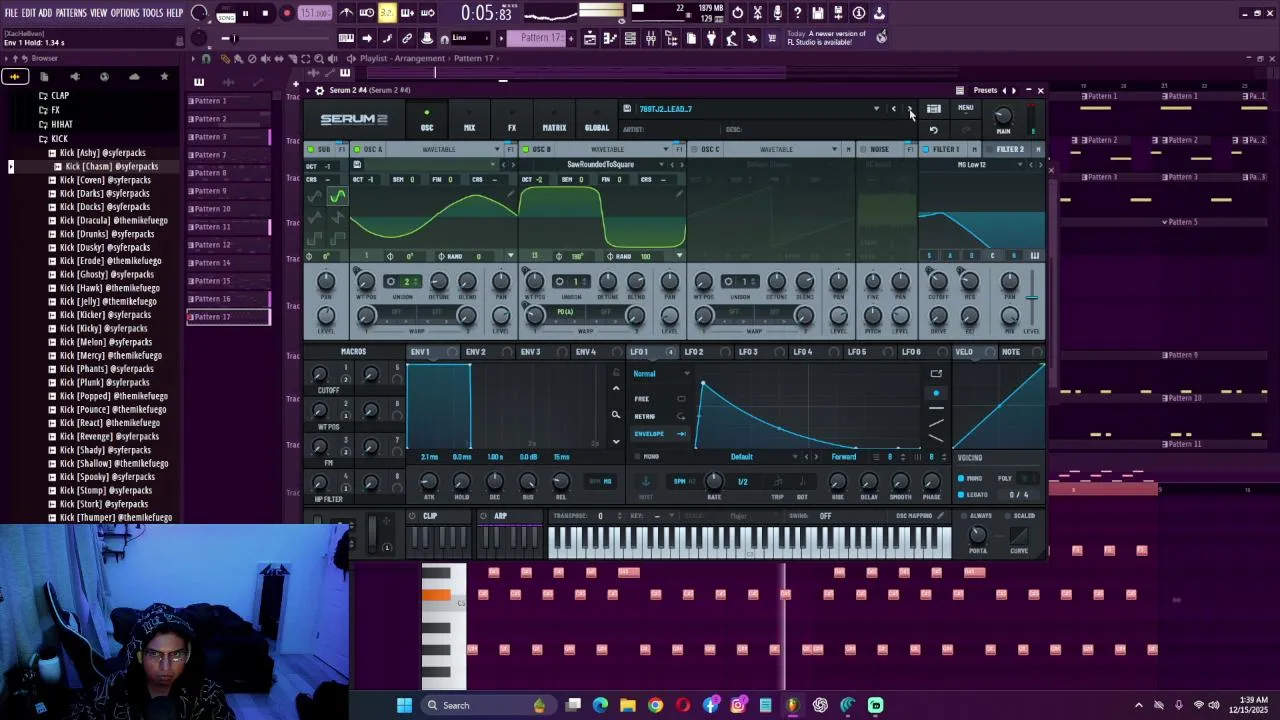Toggle FILTER 1 enable switch
The width and height of the screenshot is (1280, 720).
pyautogui.click(x=925, y=149)
